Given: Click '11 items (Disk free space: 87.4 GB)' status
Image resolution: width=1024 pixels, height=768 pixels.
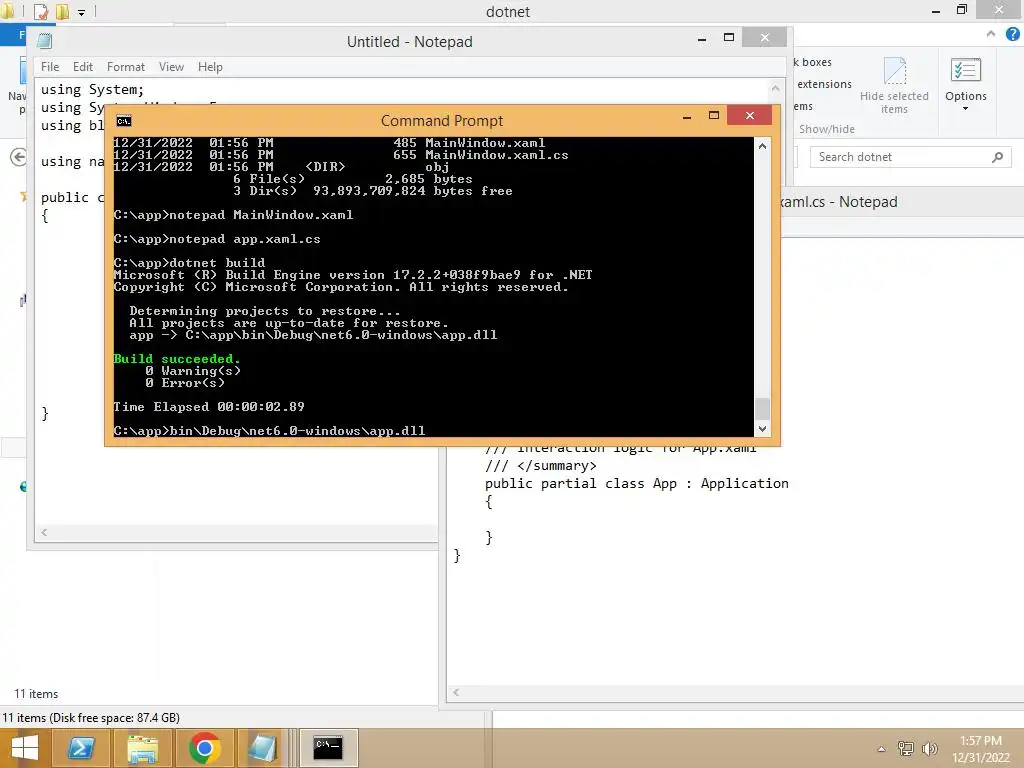Looking at the screenshot, I should [91, 718].
